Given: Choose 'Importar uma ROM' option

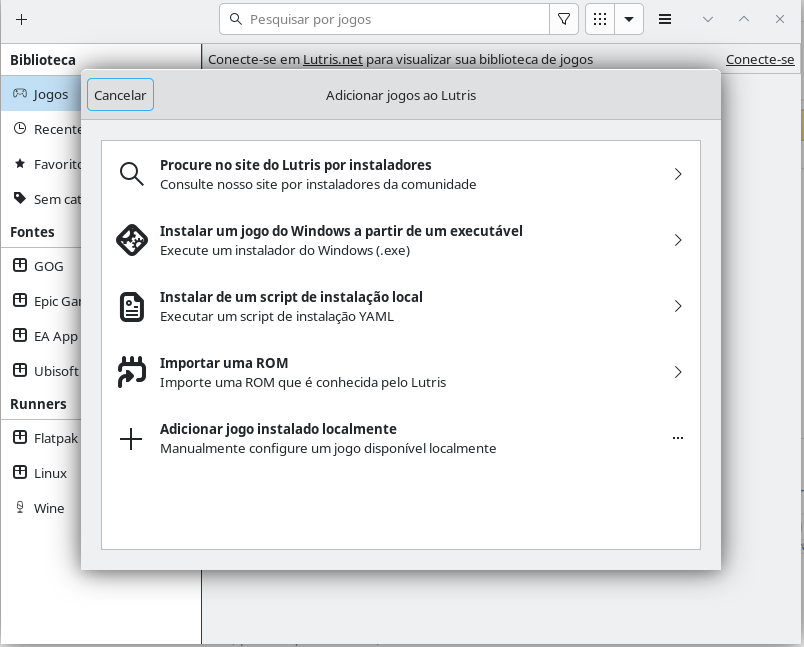Looking at the screenshot, I should pos(401,372).
